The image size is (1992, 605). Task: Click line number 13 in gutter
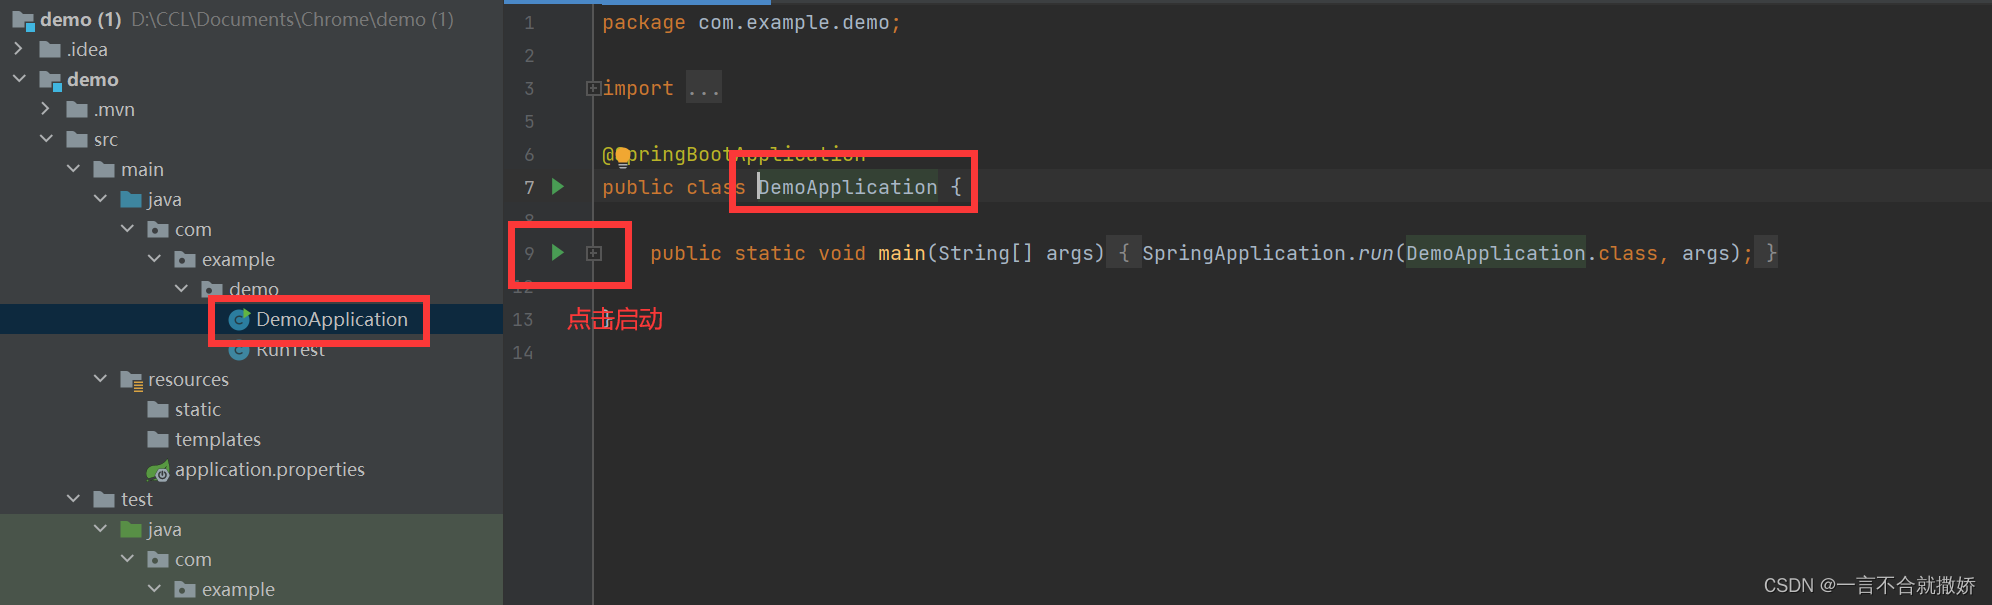[x=523, y=319]
